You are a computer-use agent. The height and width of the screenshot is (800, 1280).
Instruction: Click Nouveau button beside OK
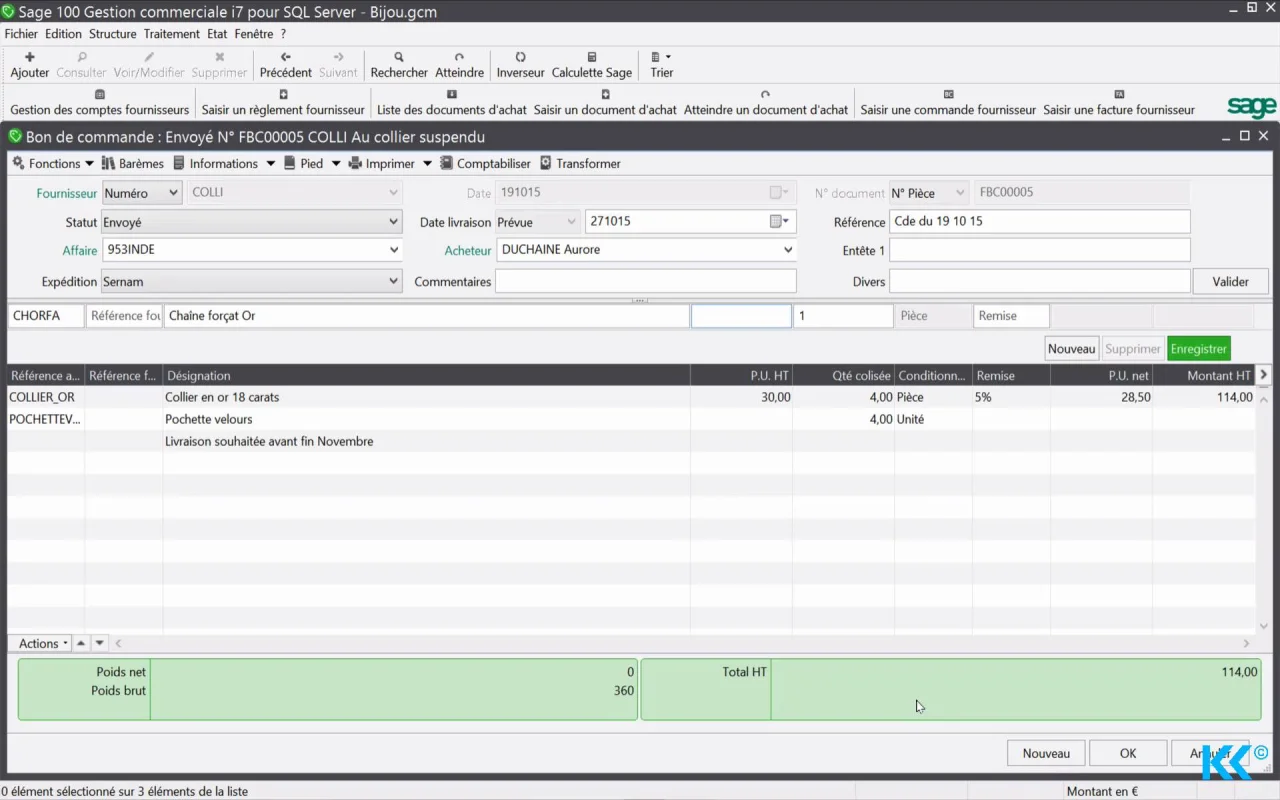(x=1046, y=753)
